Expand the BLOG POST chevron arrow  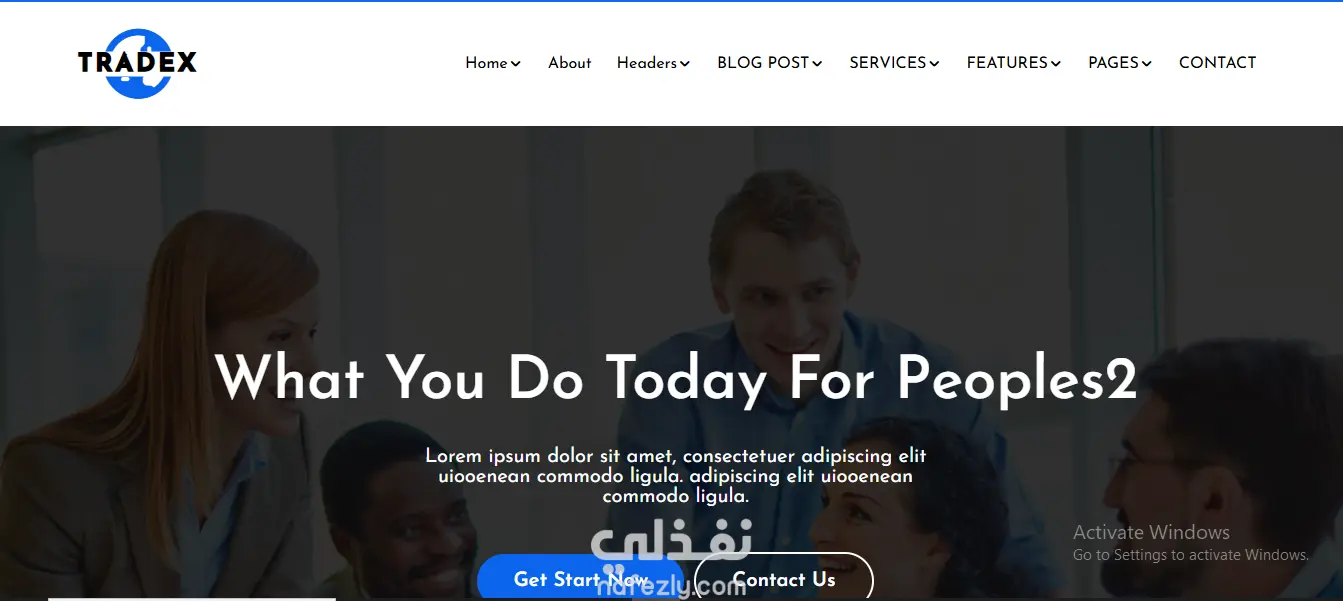coord(817,64)
